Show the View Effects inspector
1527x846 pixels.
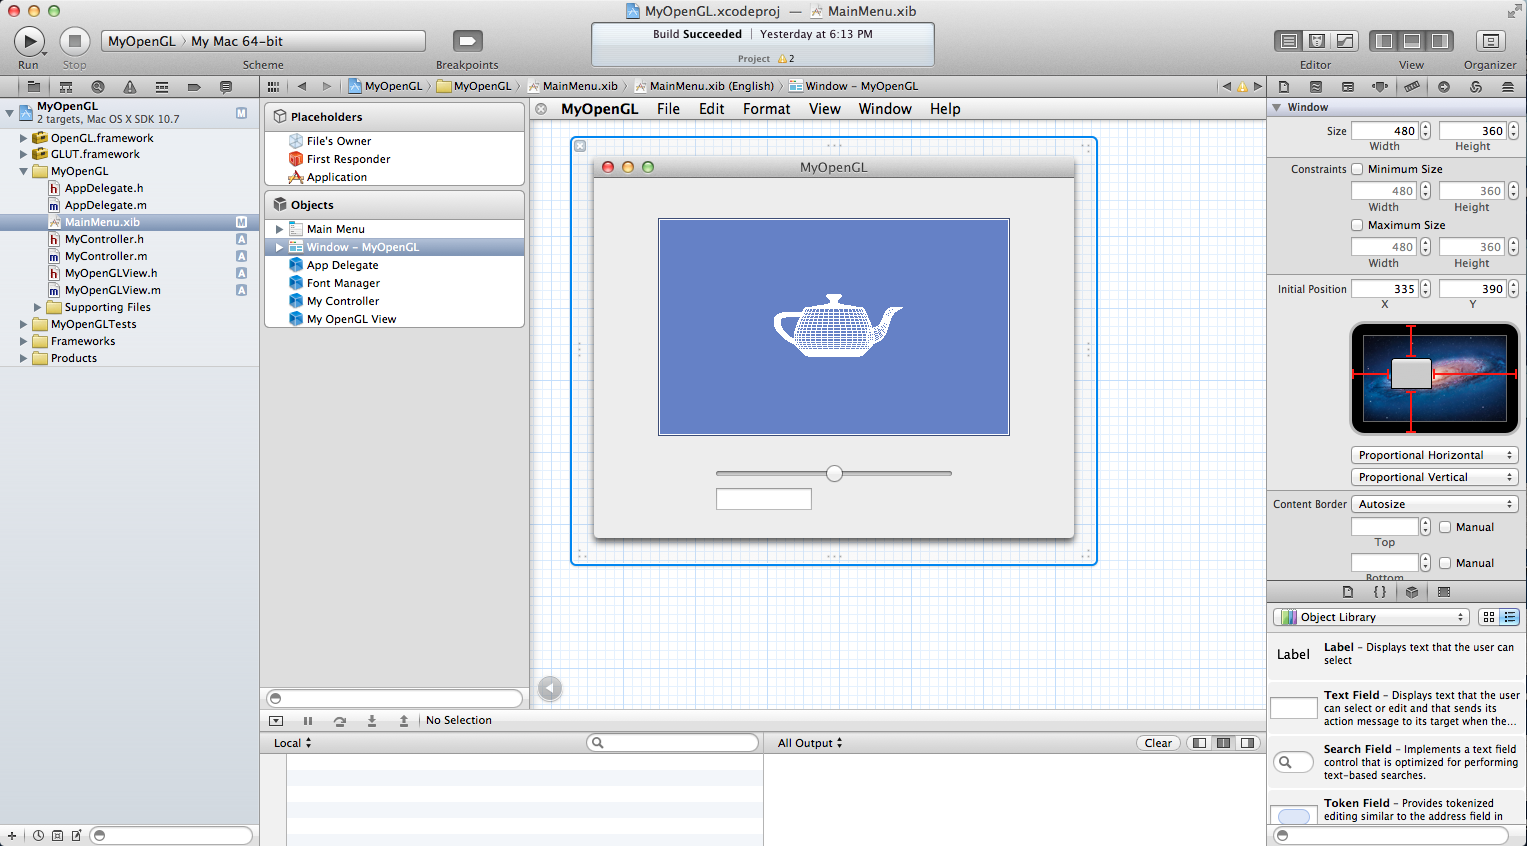pos(1508,87)
